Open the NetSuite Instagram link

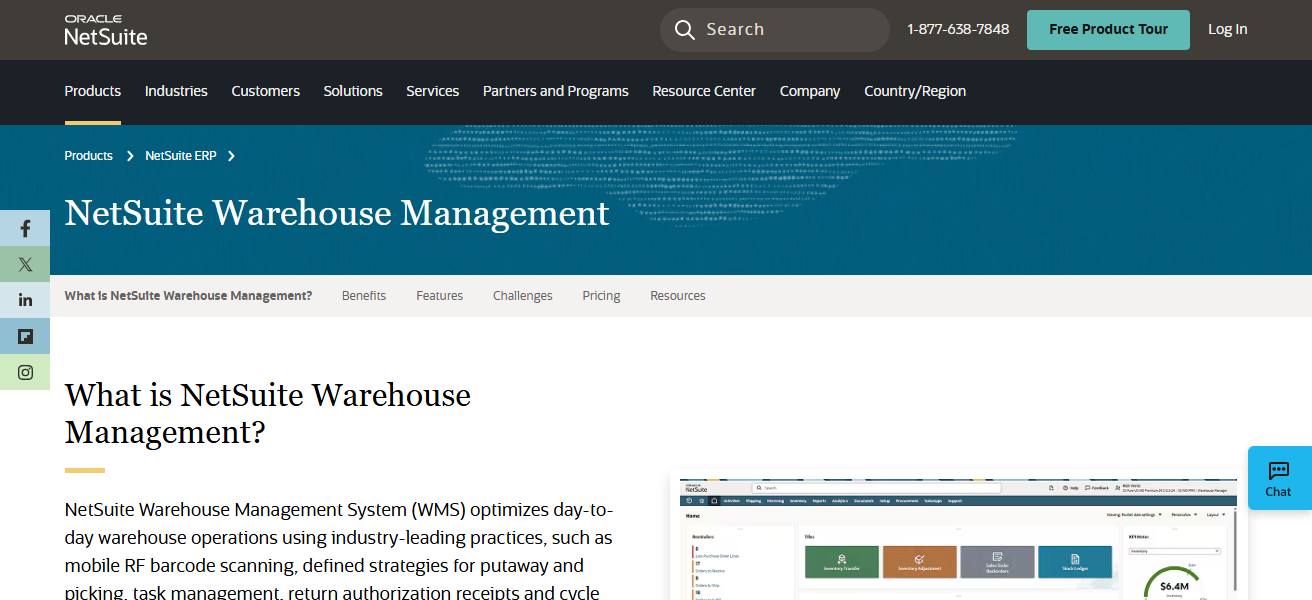pos(25,372)
